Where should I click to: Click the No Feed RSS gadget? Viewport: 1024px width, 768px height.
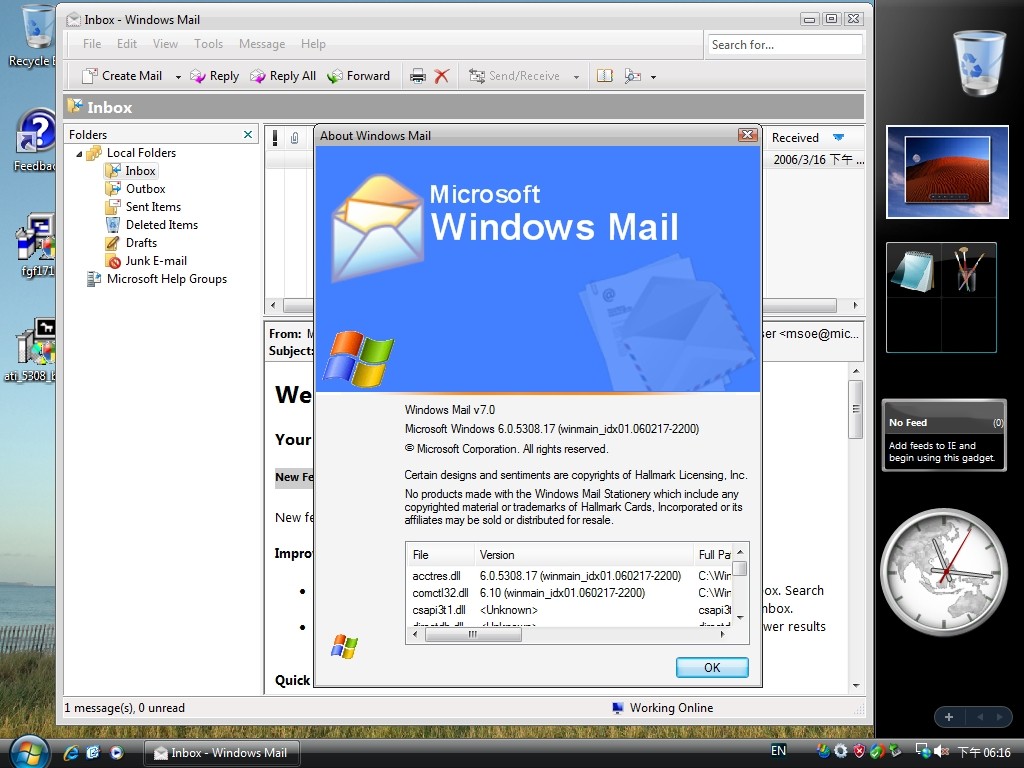[x=944, y=436]
